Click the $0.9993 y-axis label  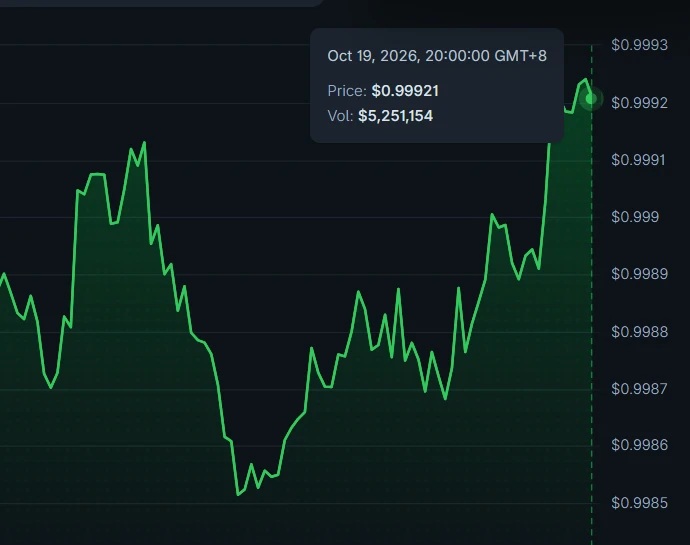(639, 45)
